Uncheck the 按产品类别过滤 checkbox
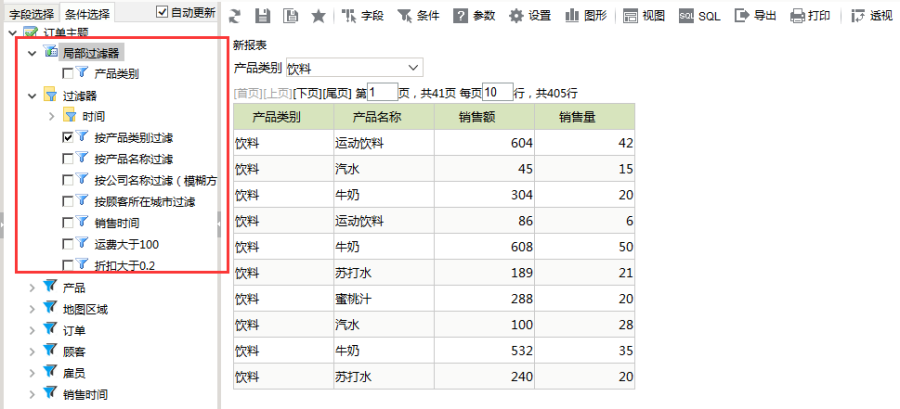The image size is (900, 409). pos(67,138)
